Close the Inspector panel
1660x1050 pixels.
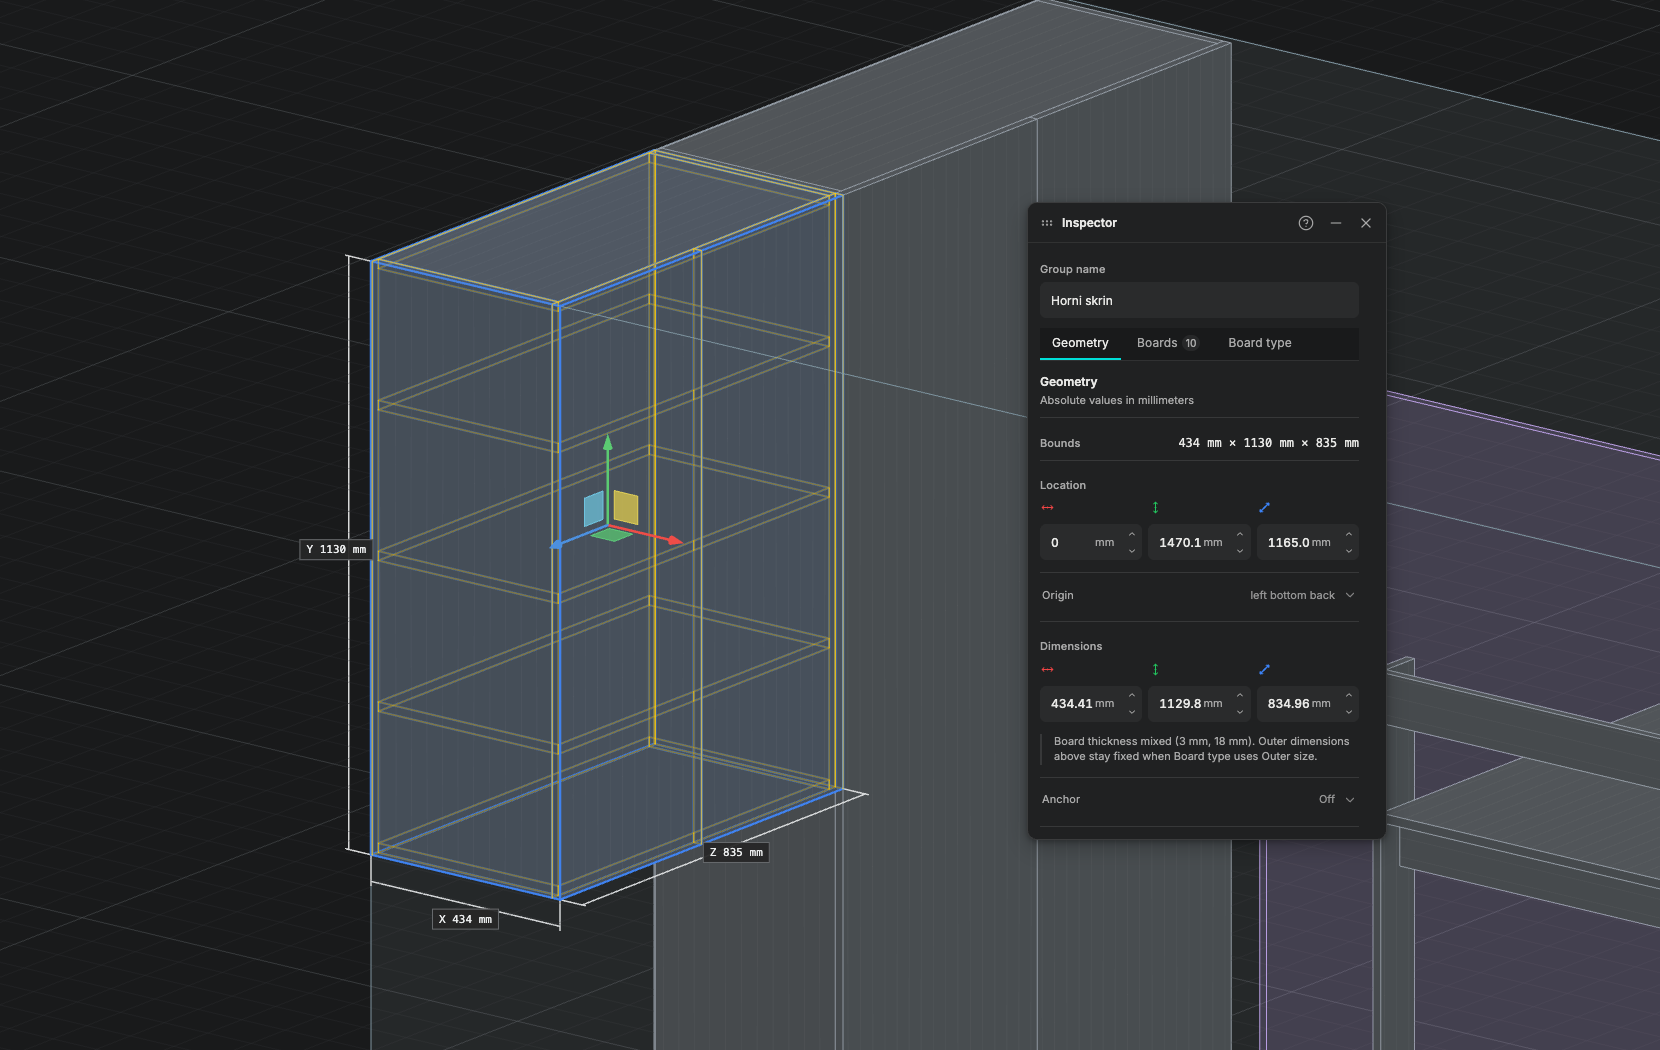point(1366,223)
